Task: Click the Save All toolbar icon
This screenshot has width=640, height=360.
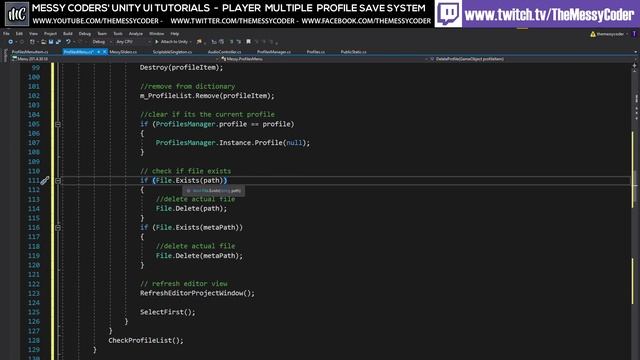Action: (58, 42)
